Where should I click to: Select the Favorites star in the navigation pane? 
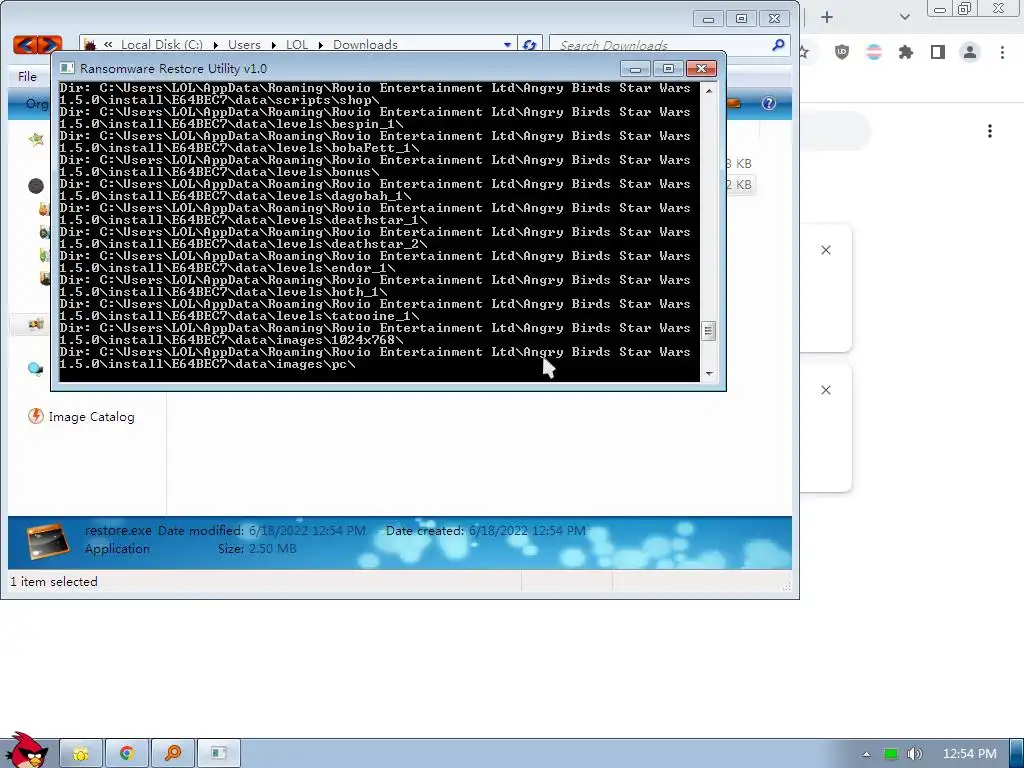click(x=36, y=138)
